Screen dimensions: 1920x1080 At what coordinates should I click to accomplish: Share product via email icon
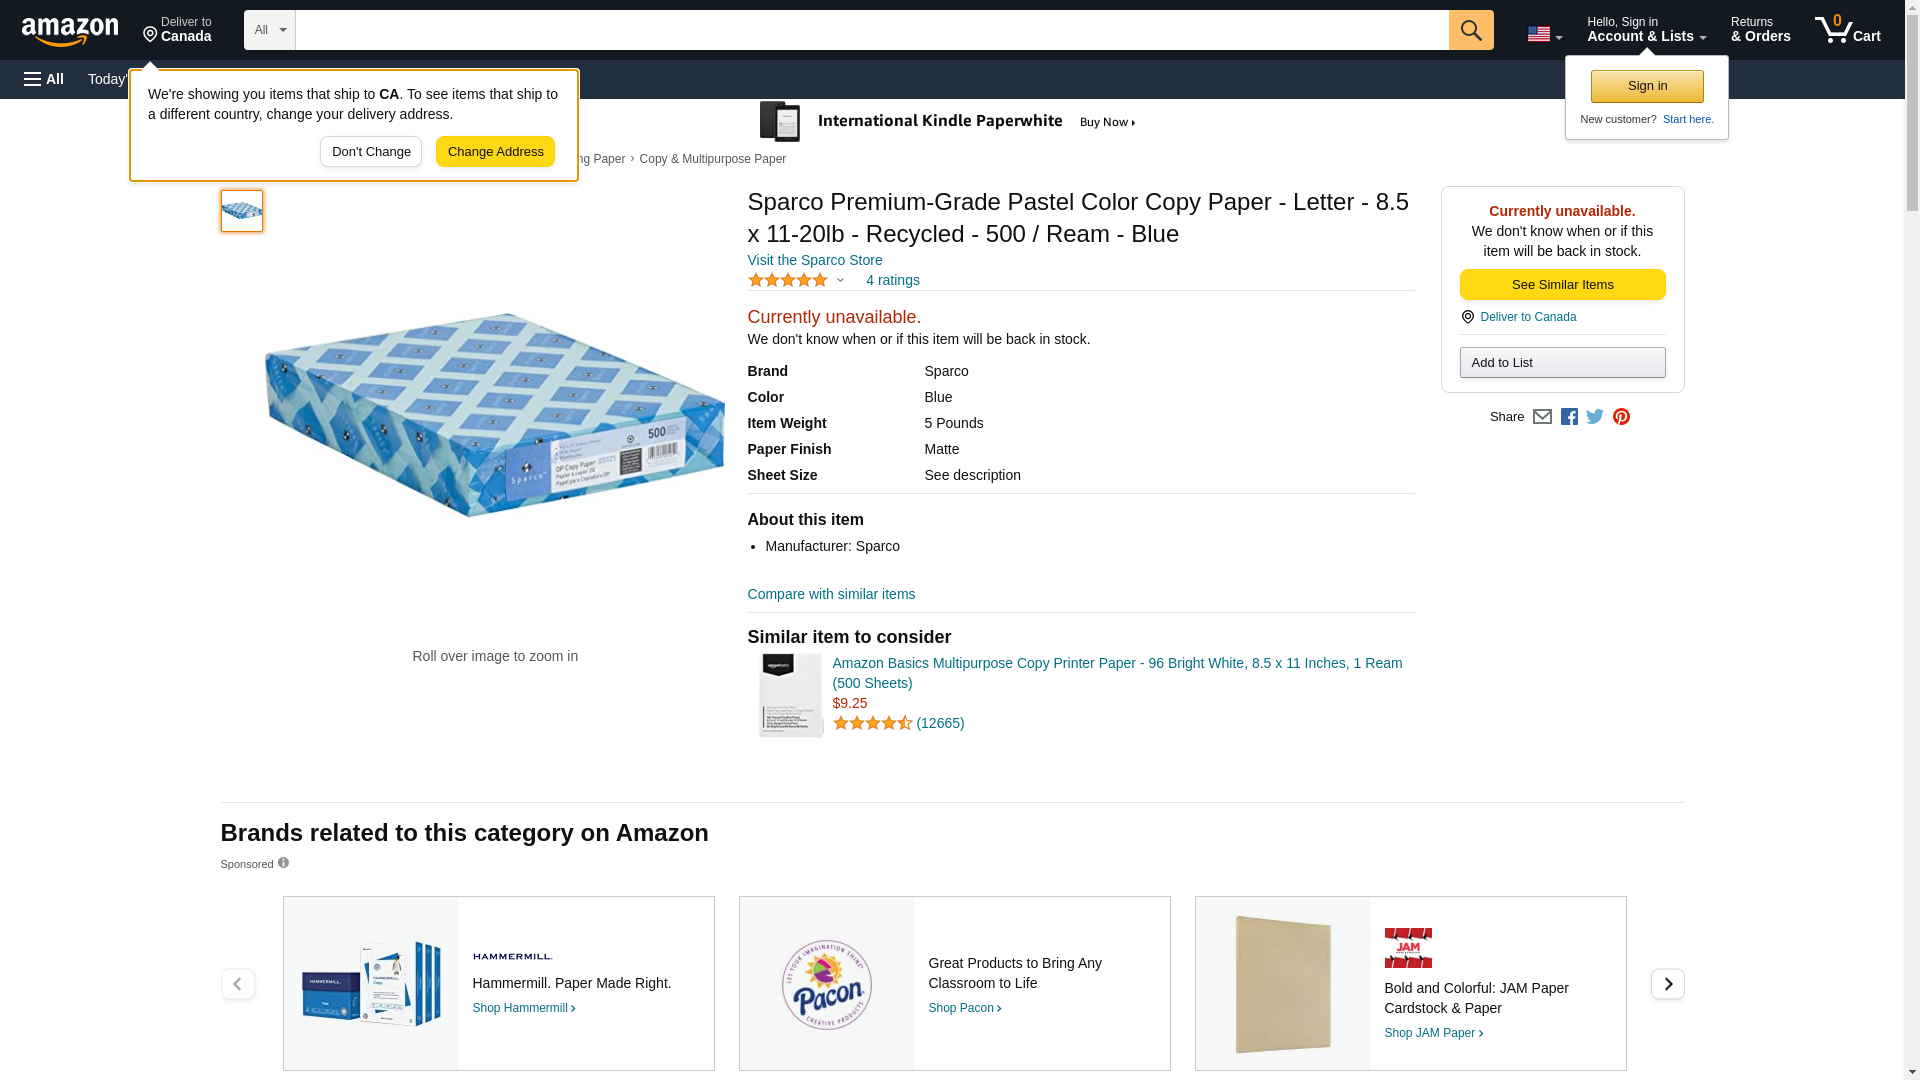pyautogui.click(x=1542, y=417)
